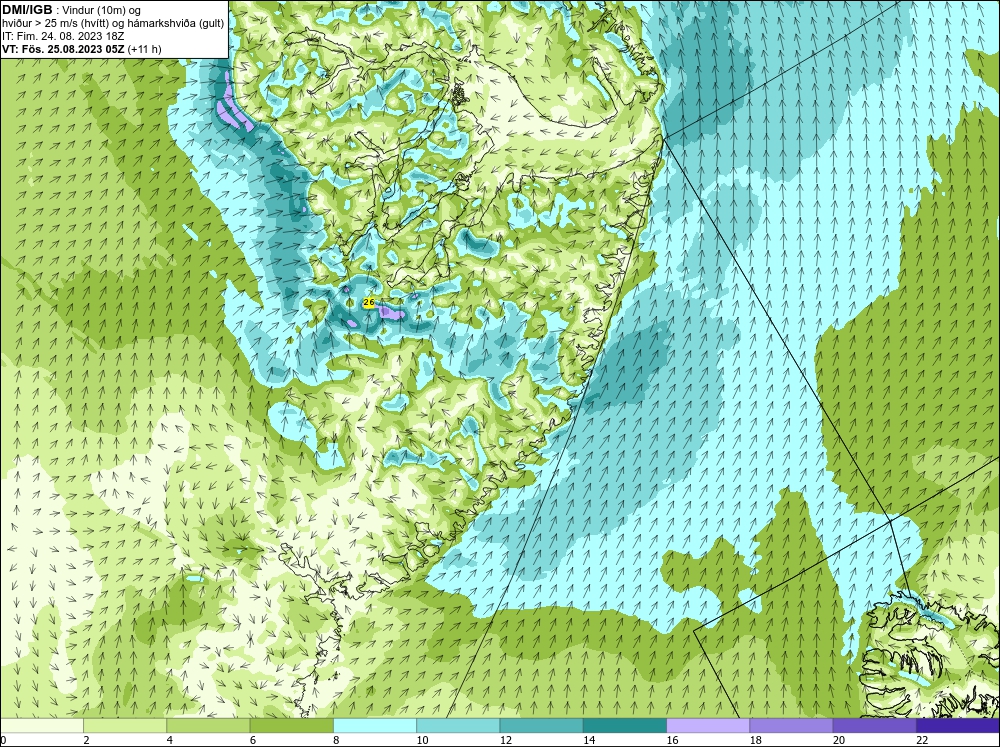The height and width of the screenshot is (747, 1000).
Task: Select the 16–18 m/s lavender swatch
Action: 708,726
